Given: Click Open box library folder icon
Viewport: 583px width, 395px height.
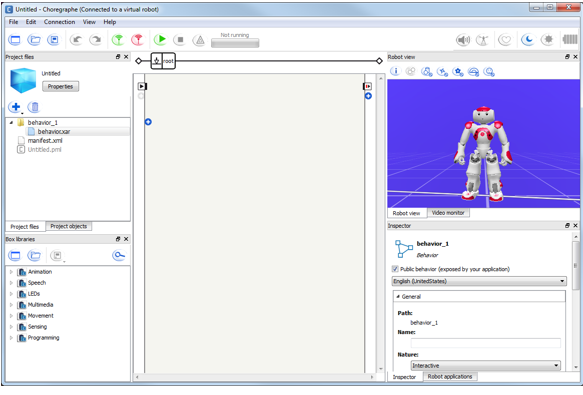Looking at the screenshot, I should [34, 256].
